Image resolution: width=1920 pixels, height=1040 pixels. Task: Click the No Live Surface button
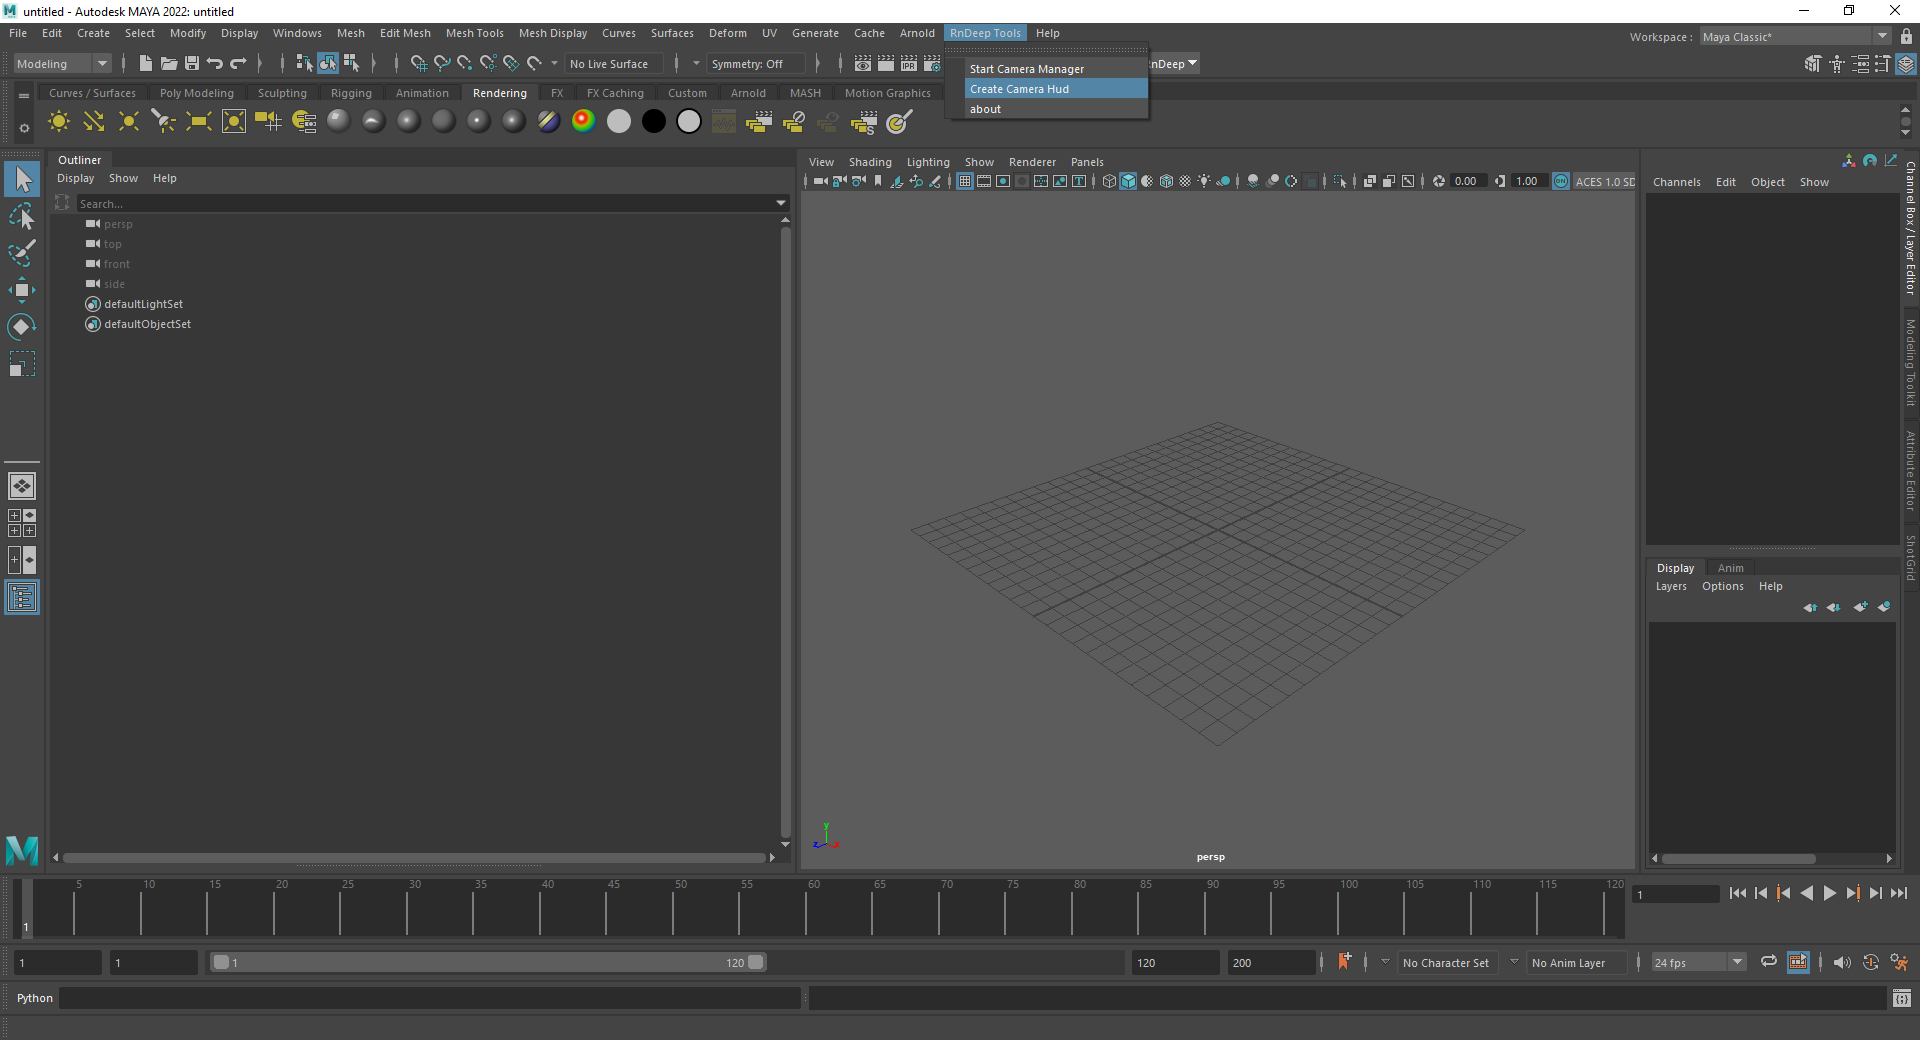[x=609, y=64]
